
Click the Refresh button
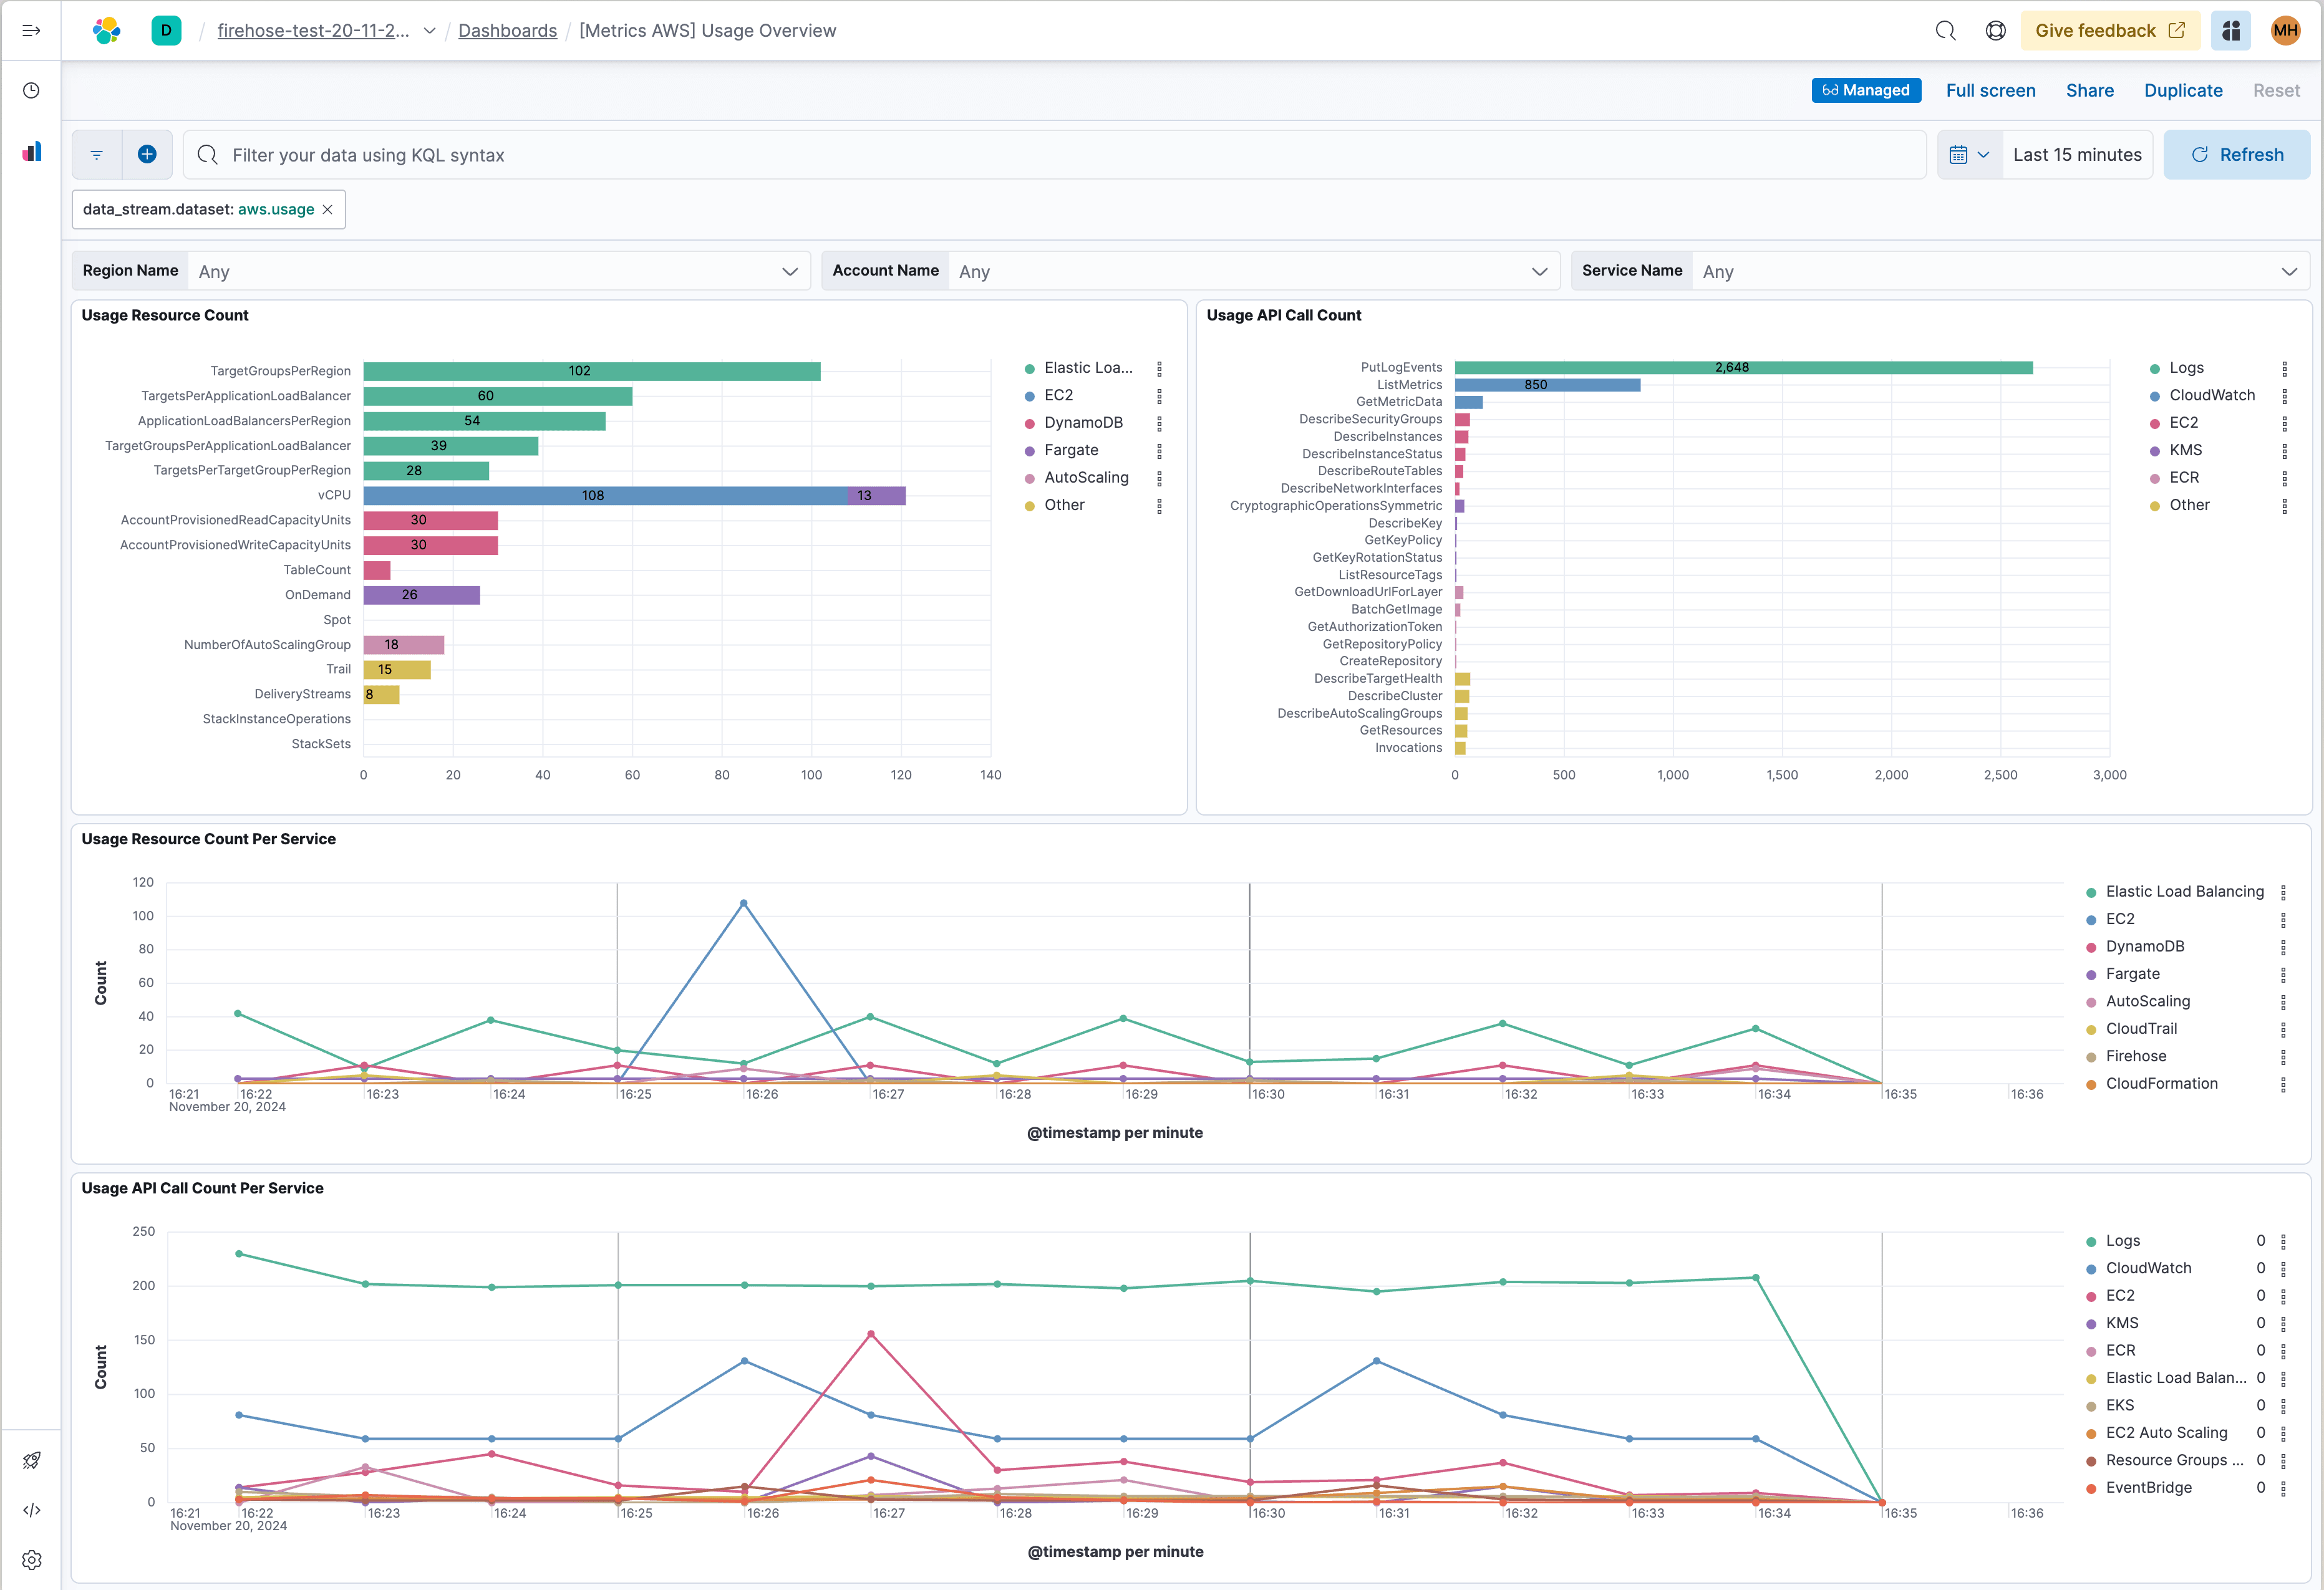tap(2238, 154)
